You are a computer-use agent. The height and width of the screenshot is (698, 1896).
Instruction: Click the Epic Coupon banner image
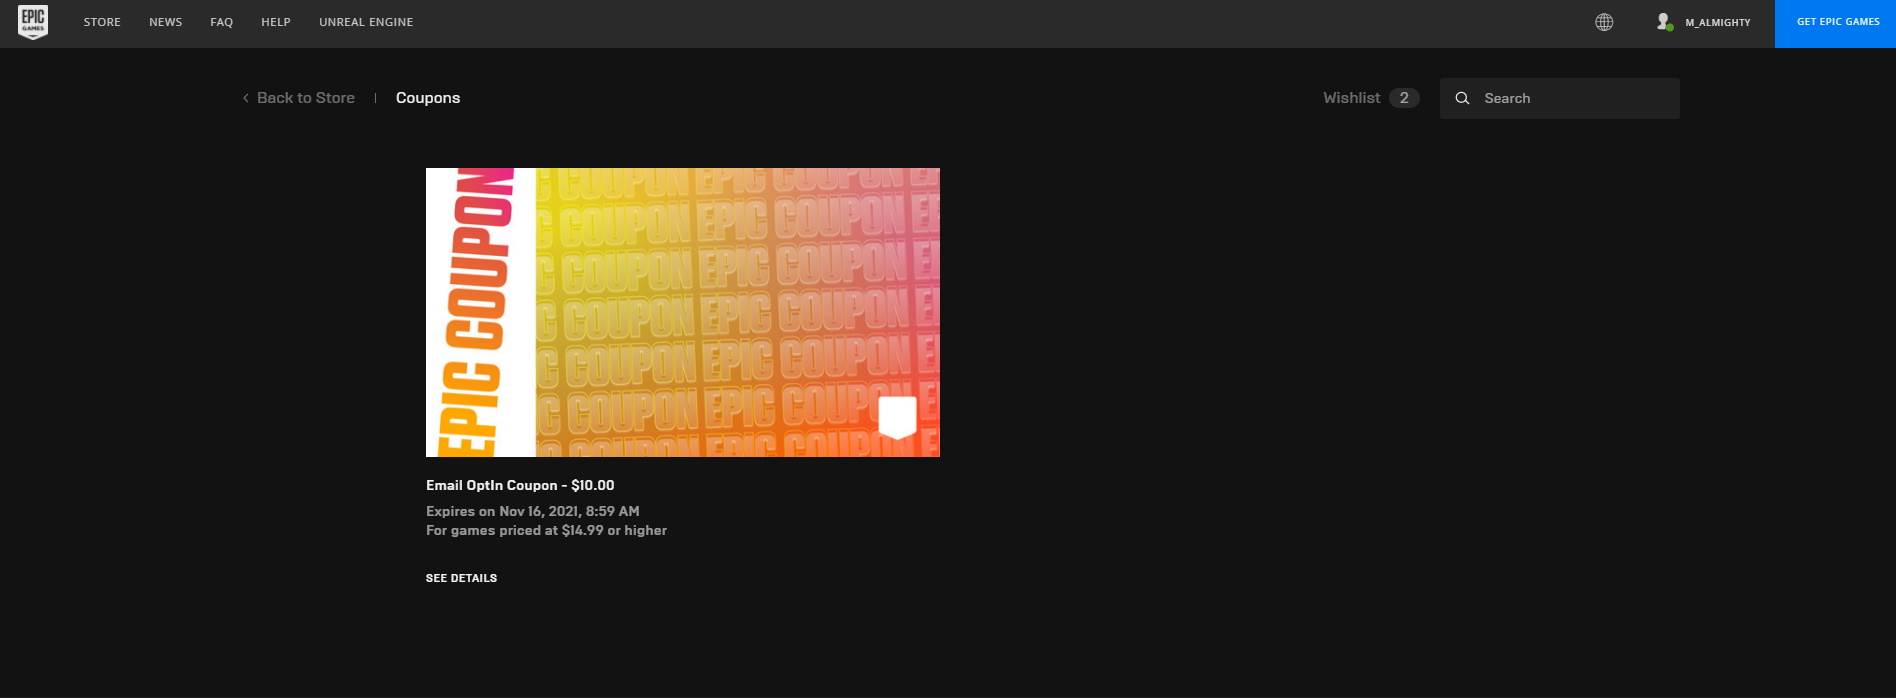(682, 312)
